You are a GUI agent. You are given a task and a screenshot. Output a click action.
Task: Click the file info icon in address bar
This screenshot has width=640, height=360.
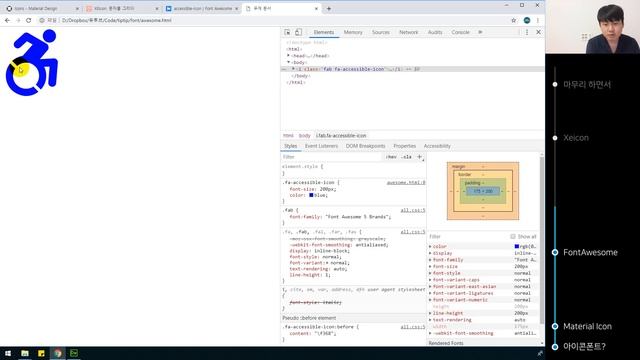click(42, 20)
